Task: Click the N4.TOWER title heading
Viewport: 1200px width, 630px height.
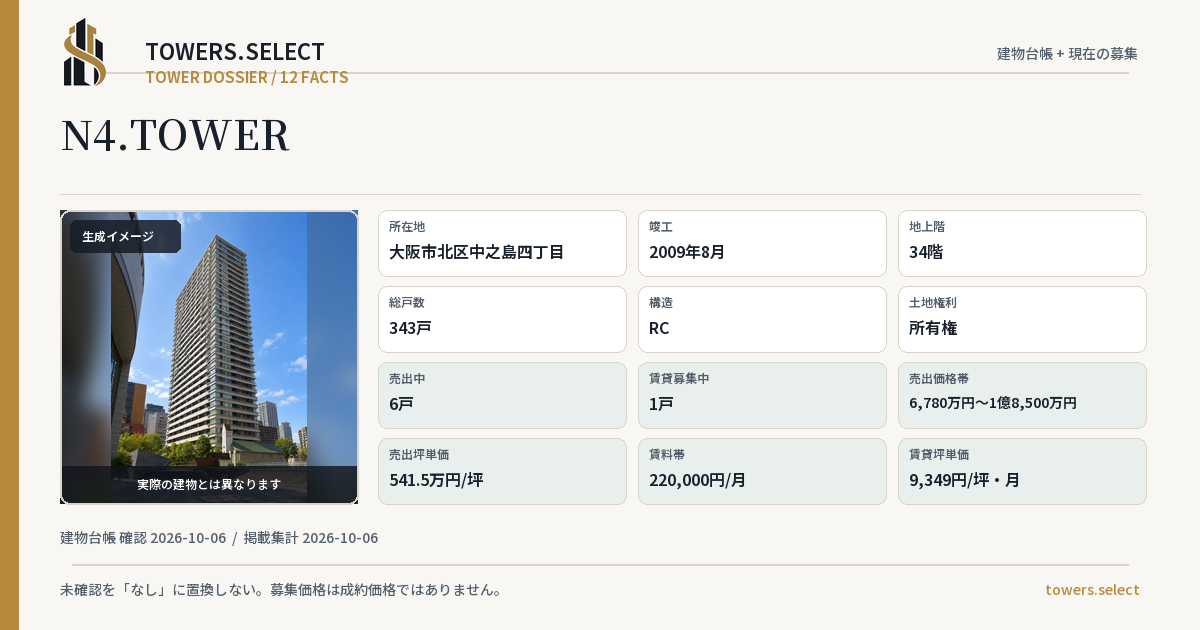Action: (175, 135)
